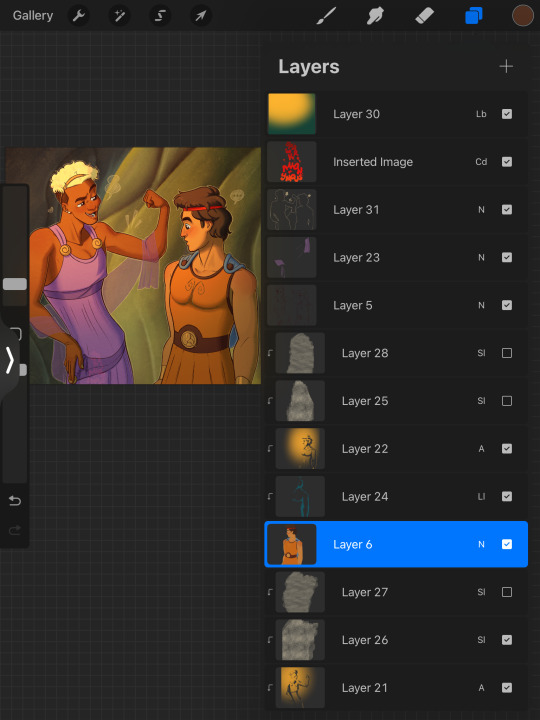
Task: Select the Layer 5 name
Action: 353,305
